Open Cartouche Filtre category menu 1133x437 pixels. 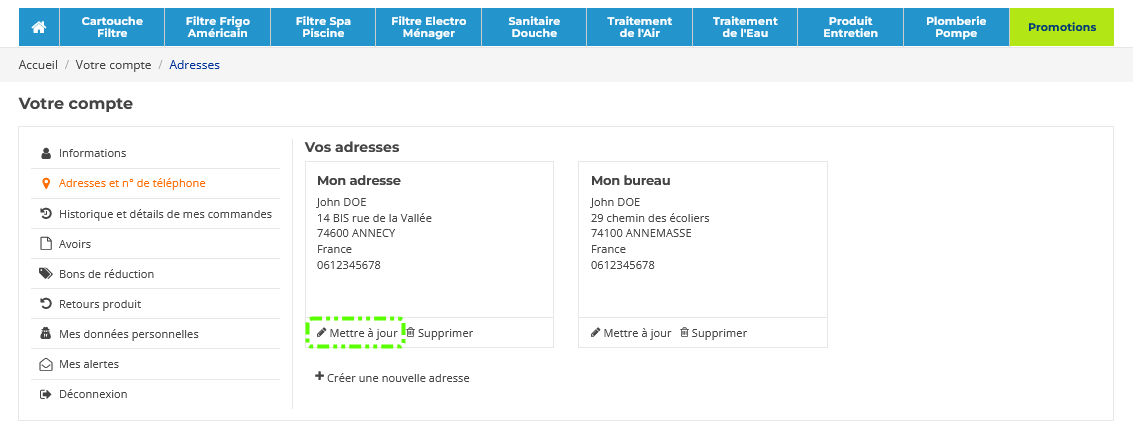pos(112,27)
